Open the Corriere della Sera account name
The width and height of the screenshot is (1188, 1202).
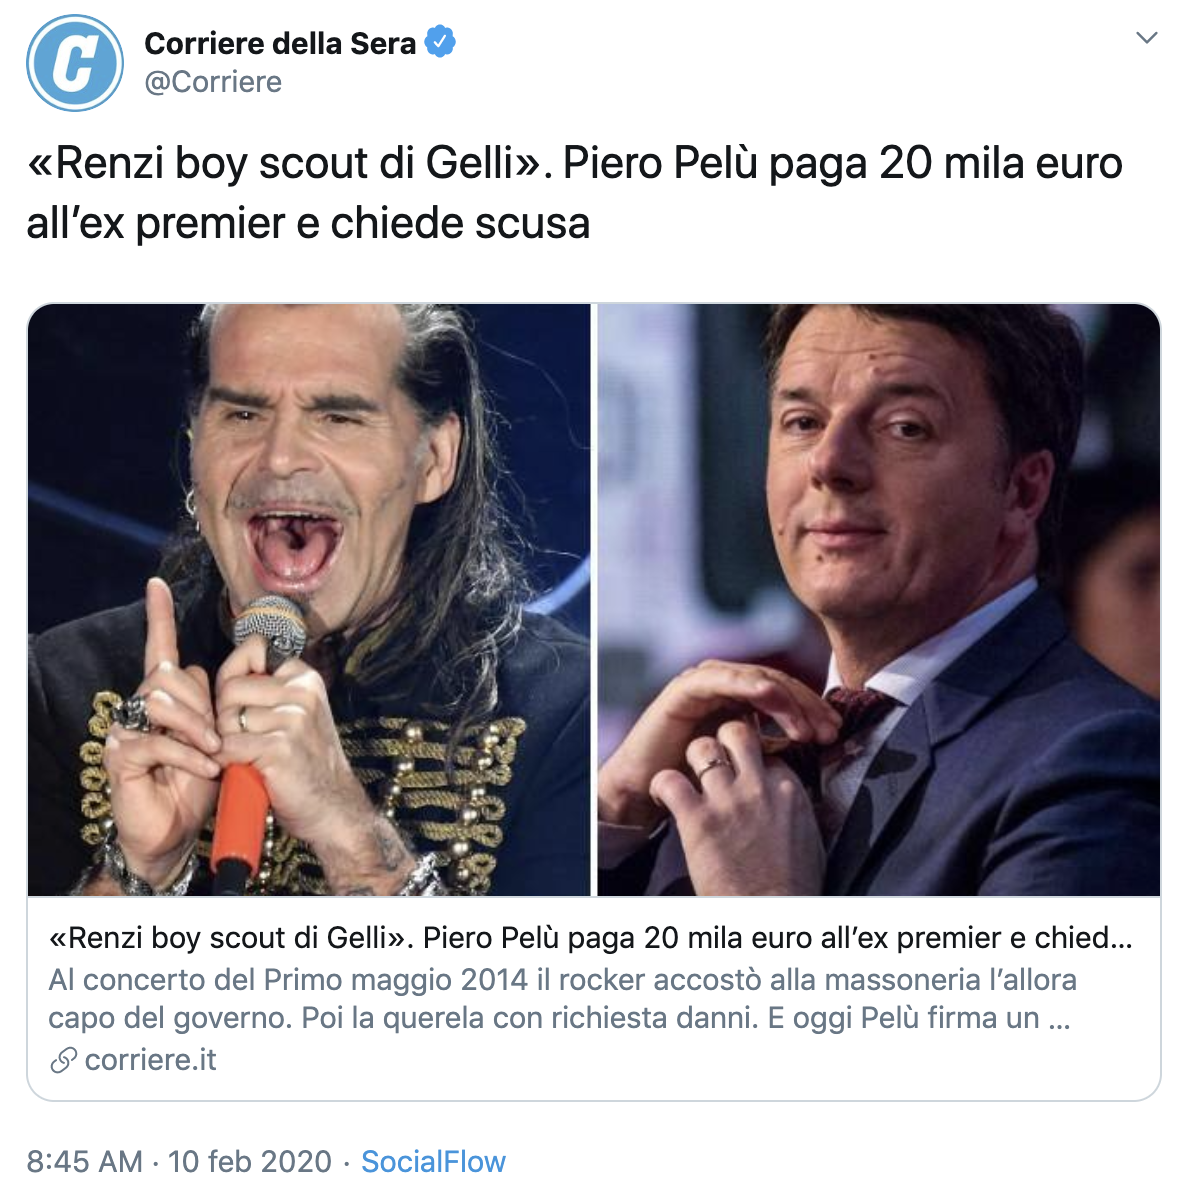[280, 43]
